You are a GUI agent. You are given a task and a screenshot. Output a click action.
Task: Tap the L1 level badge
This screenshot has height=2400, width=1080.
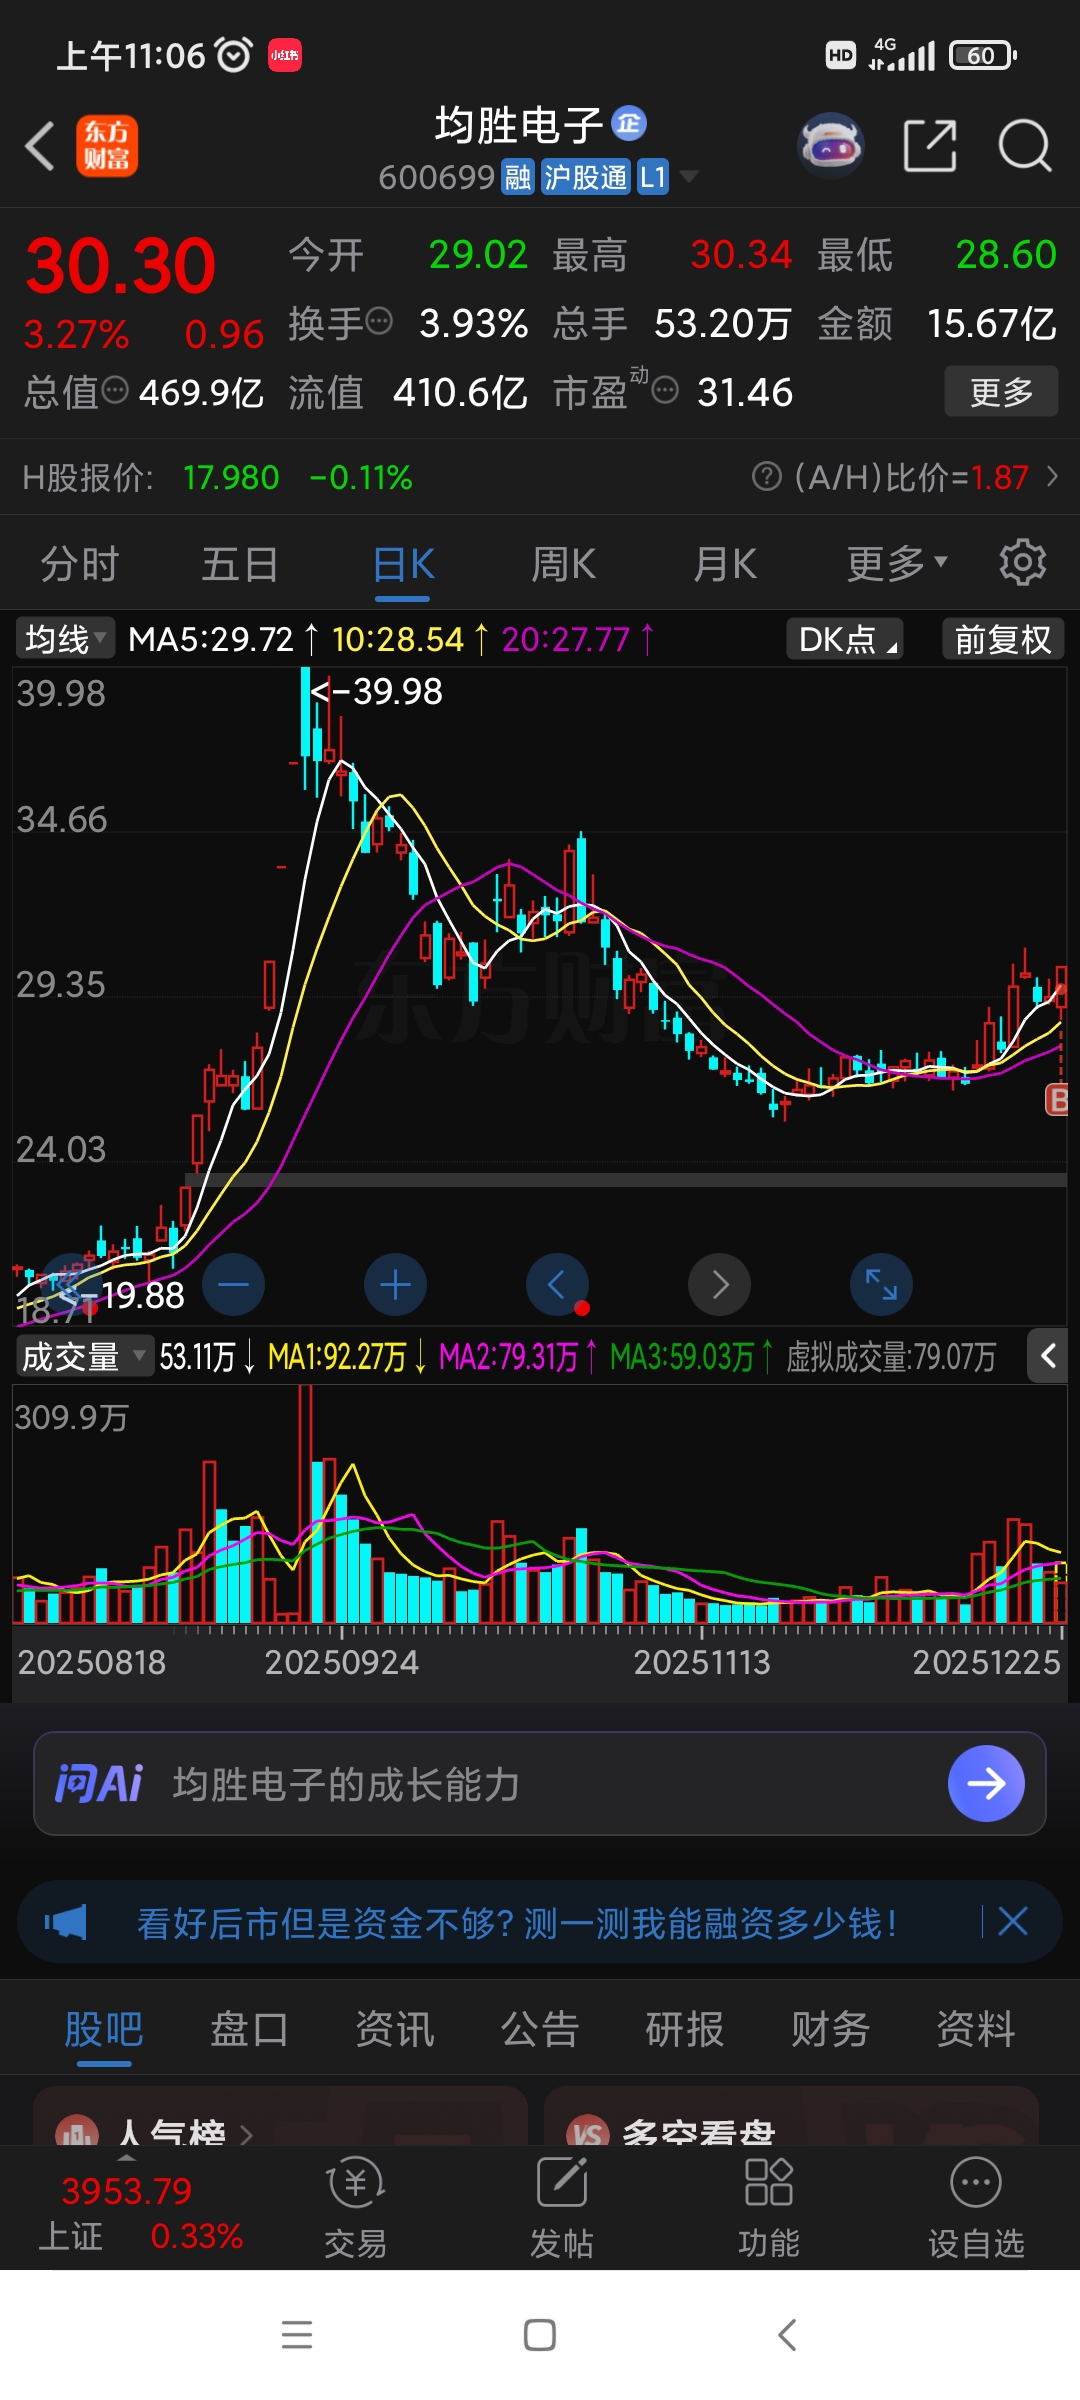652,178
